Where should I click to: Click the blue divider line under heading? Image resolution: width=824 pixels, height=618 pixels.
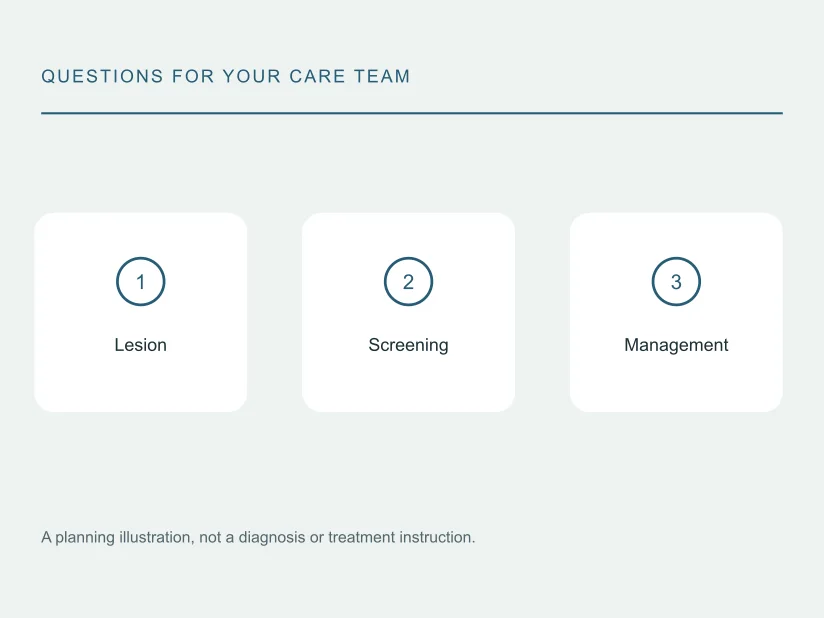tap(412, 113)
